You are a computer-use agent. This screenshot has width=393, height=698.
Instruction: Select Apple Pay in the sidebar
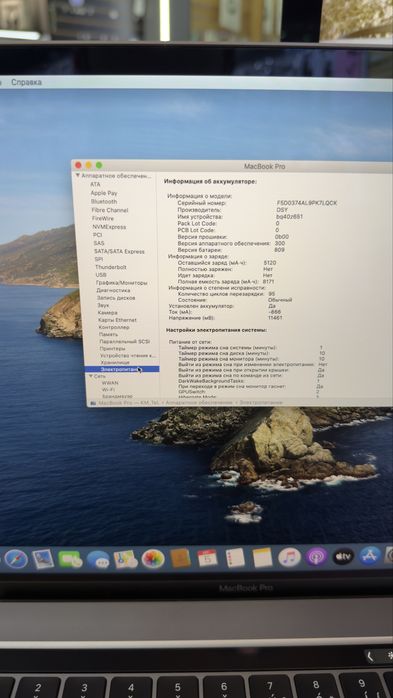104,193
